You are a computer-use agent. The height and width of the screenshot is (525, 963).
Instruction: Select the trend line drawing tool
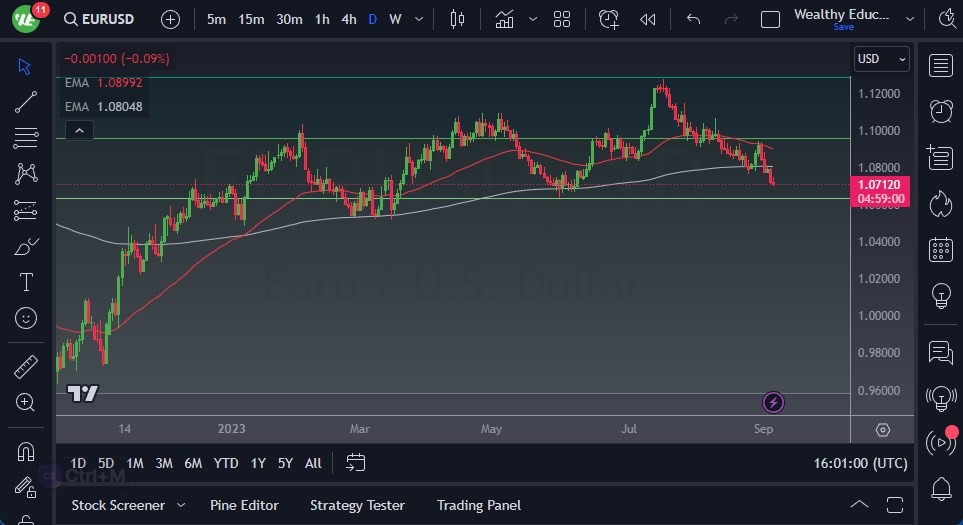(x=26, y=102)
